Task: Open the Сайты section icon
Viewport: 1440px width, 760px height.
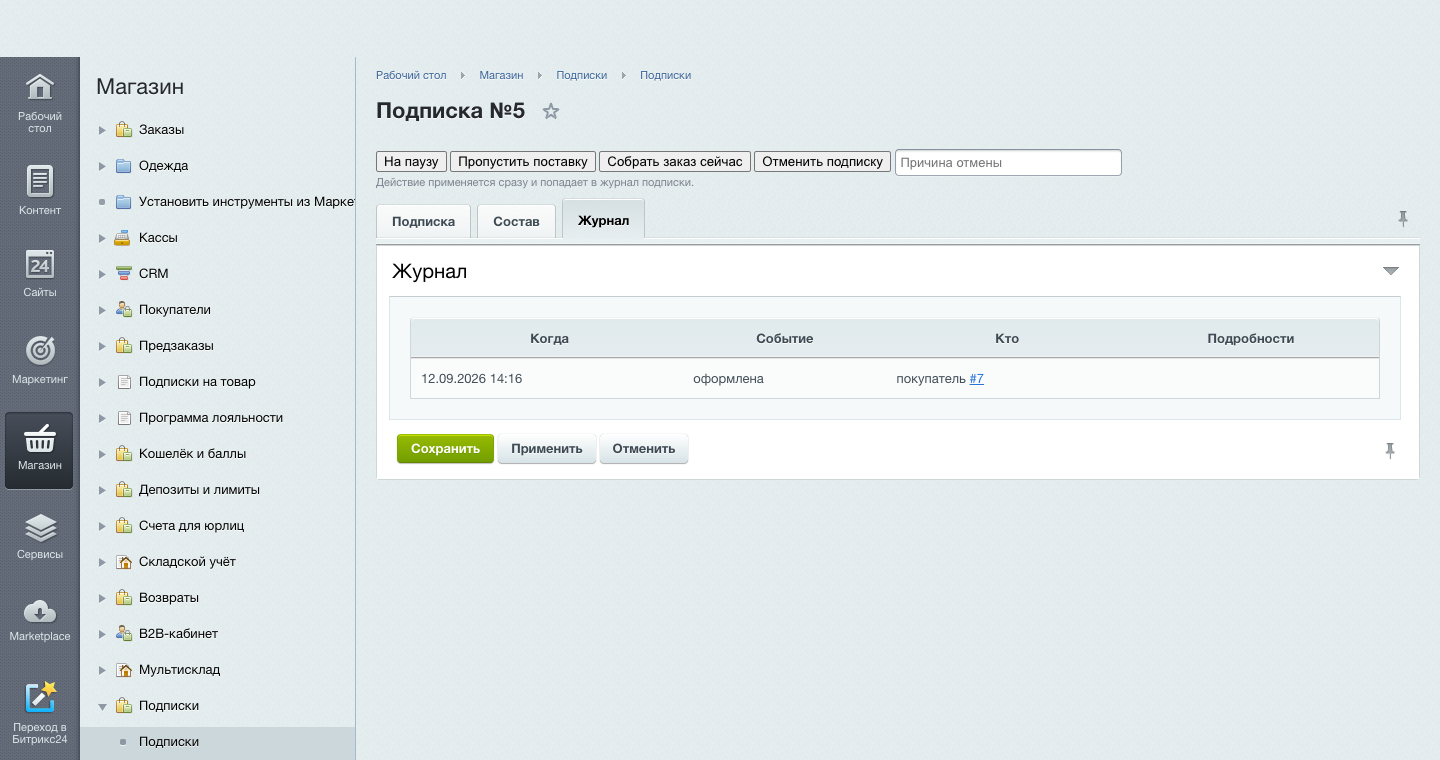Action: click(x=39, y=263)
